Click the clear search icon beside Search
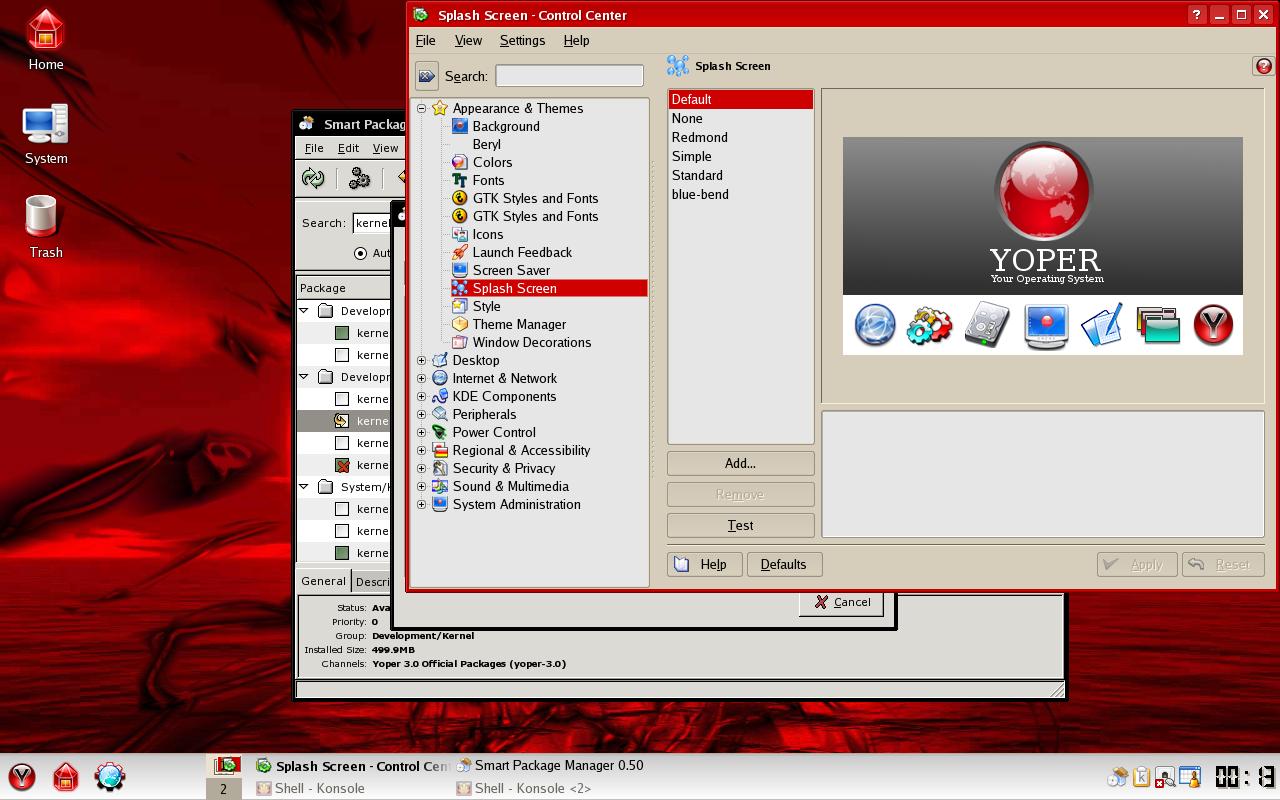 tap(427, 76)
